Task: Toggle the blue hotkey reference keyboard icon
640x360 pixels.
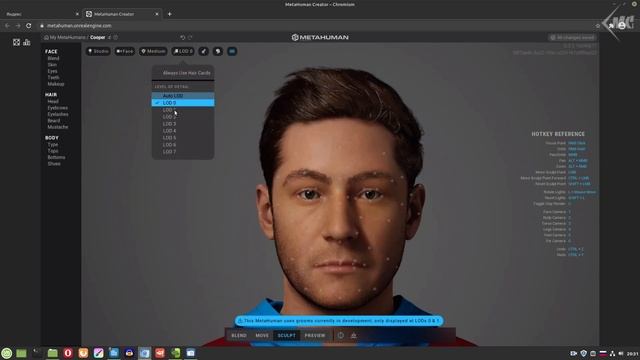Action: pos(232,51)
